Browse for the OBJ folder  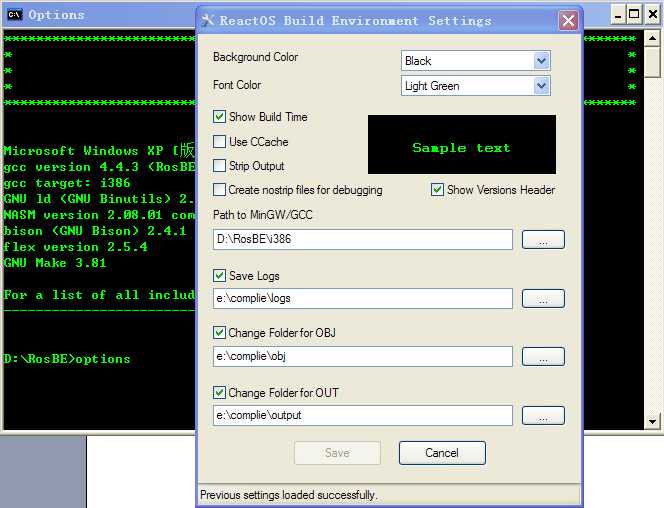pos(543,356)
